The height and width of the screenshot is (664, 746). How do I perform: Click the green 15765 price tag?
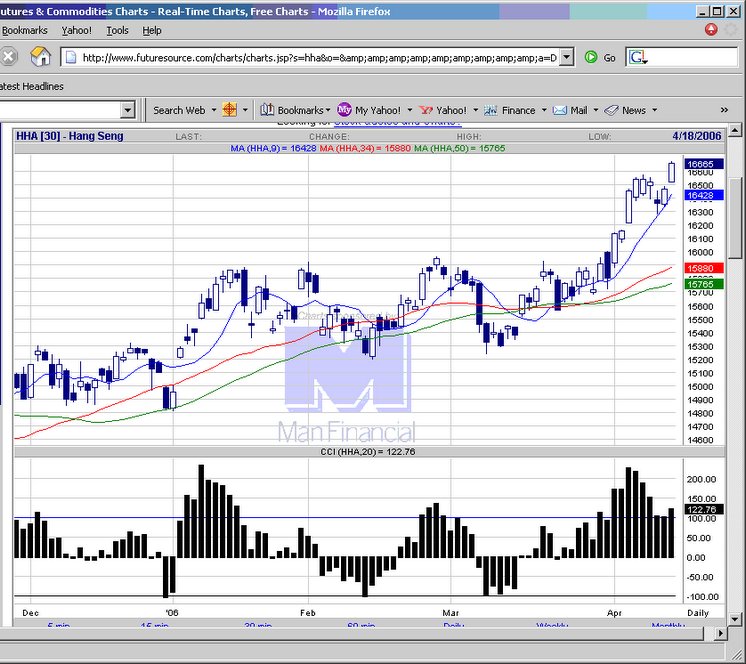[x=704, y=284]
